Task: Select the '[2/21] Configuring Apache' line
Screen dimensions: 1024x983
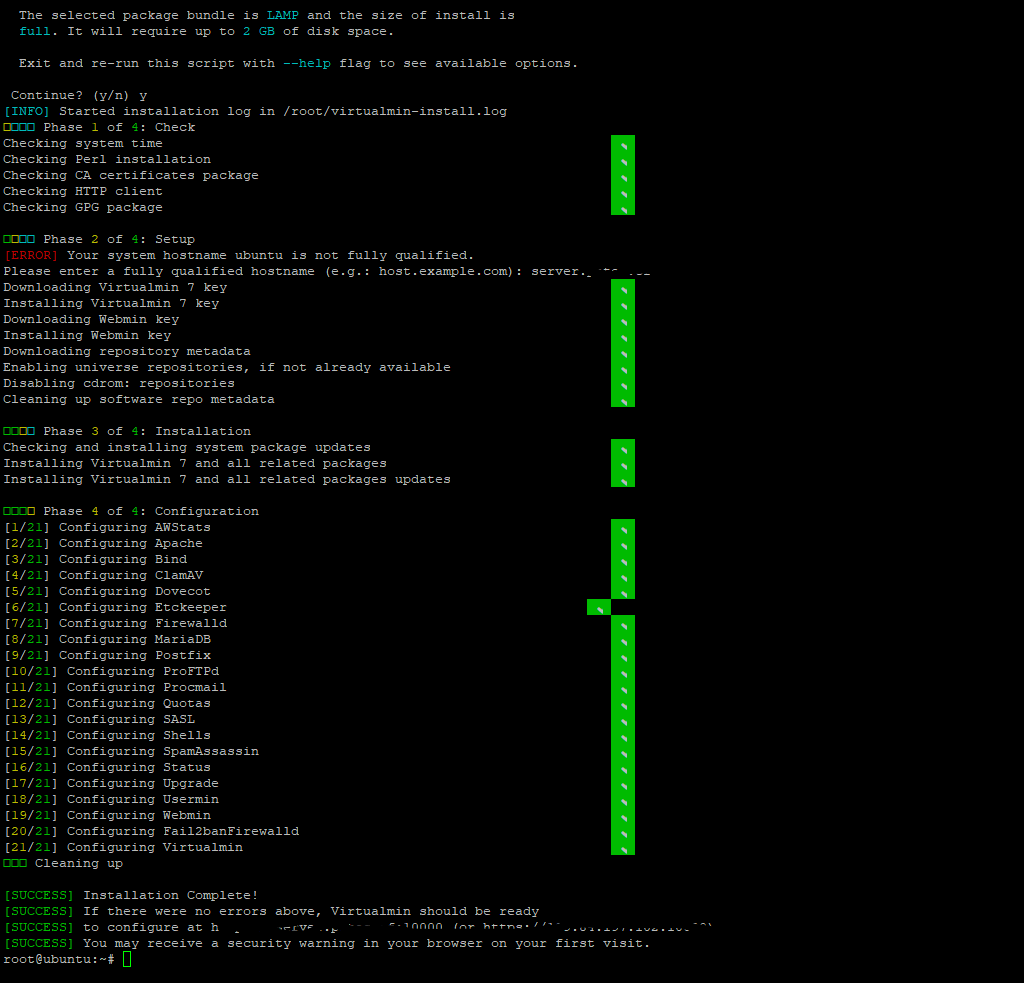Action: [x=103, y=543]
